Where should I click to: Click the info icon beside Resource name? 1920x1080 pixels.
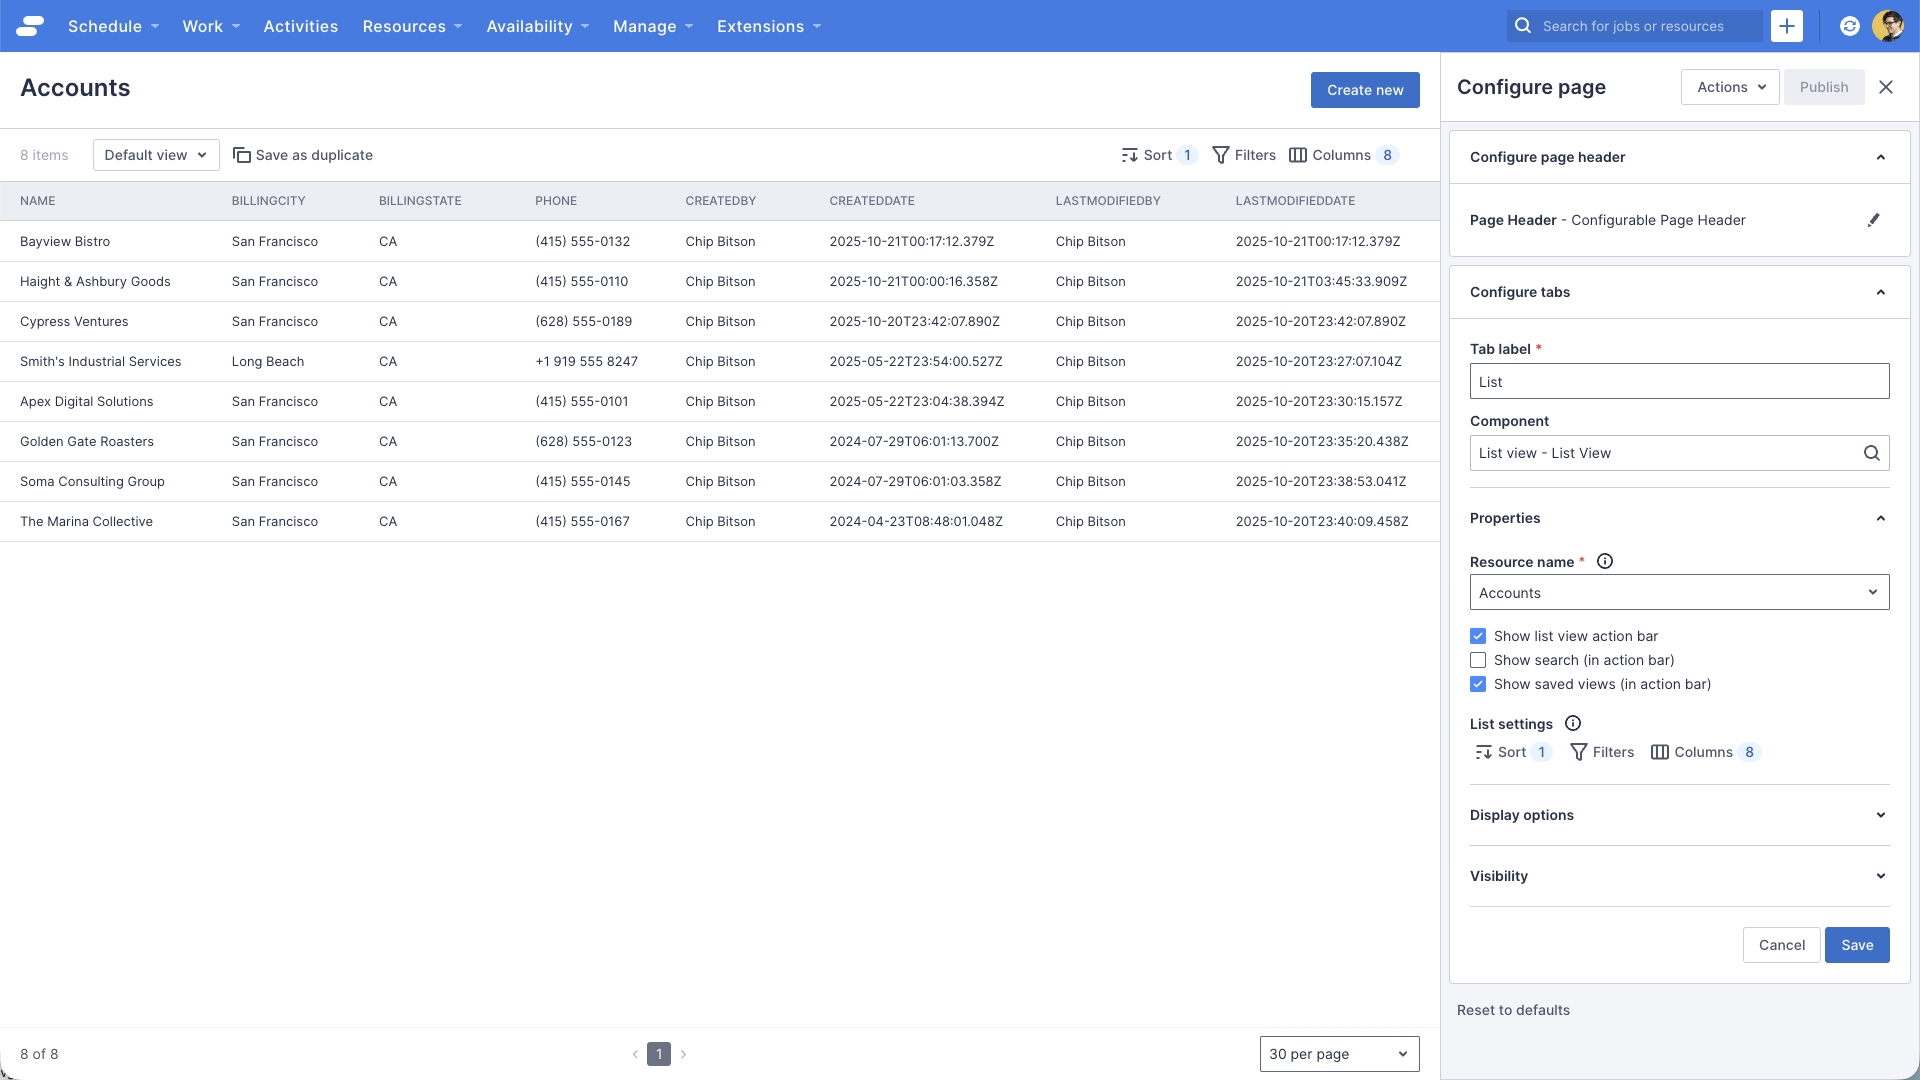[x=1605, y=561]
